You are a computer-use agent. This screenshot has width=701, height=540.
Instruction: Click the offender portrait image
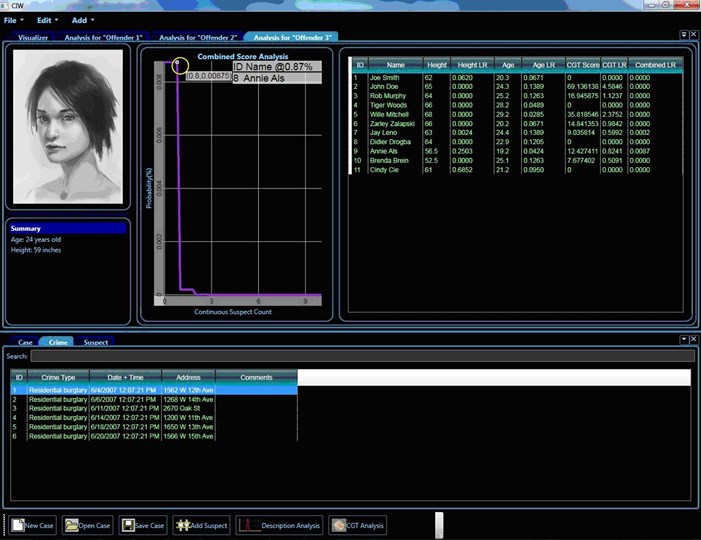68,127
